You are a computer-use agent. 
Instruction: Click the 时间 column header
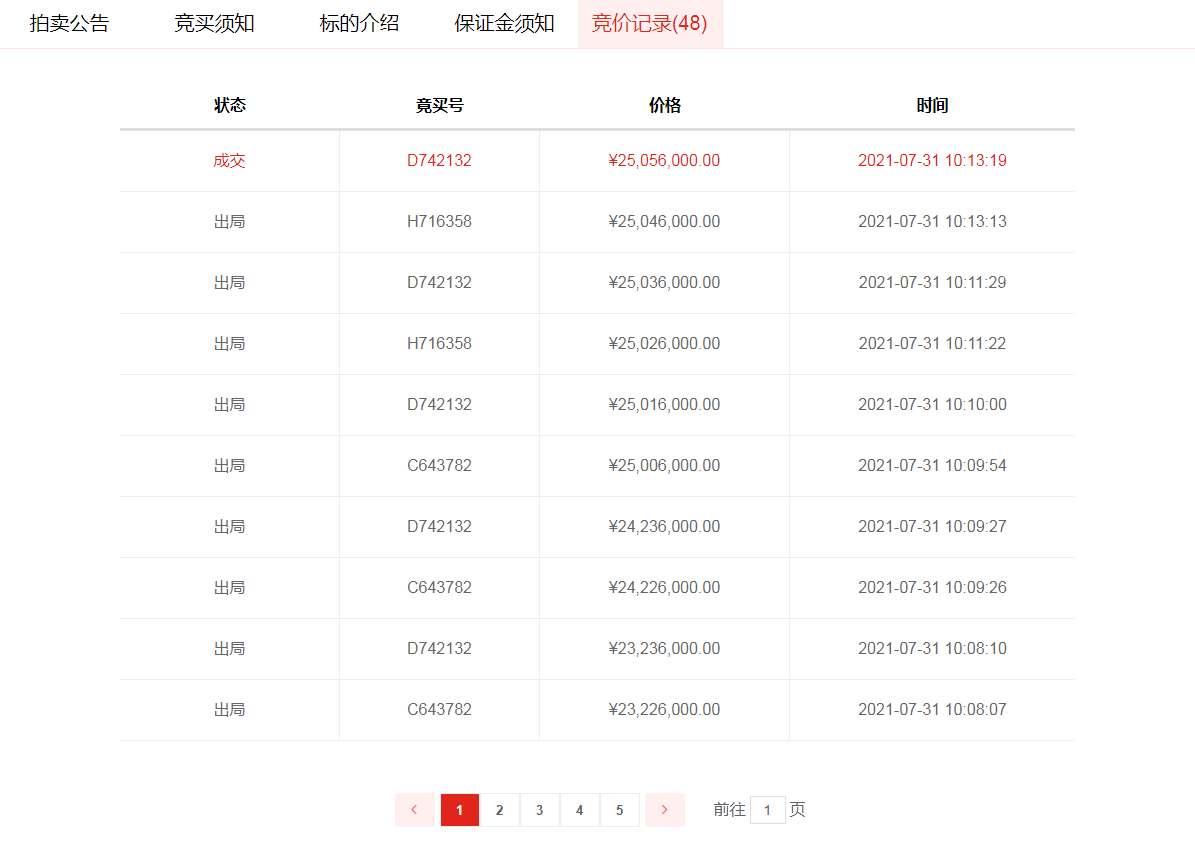pyautogui.click(x=932, y=105)
